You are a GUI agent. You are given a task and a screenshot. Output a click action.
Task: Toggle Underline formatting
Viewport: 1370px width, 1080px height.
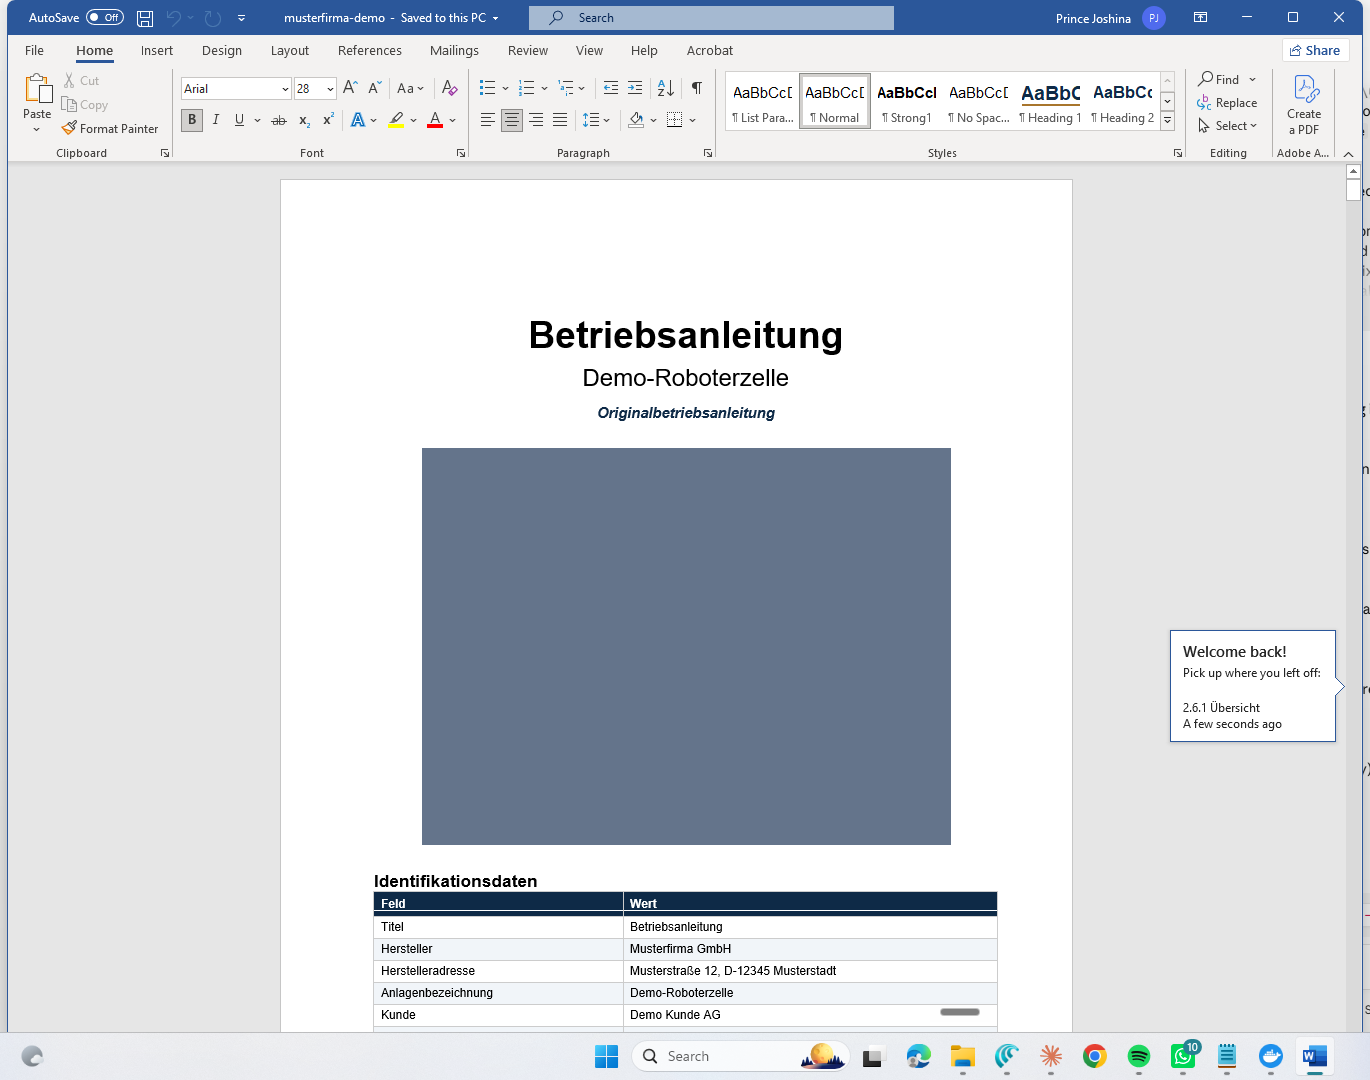click(239, 120)
